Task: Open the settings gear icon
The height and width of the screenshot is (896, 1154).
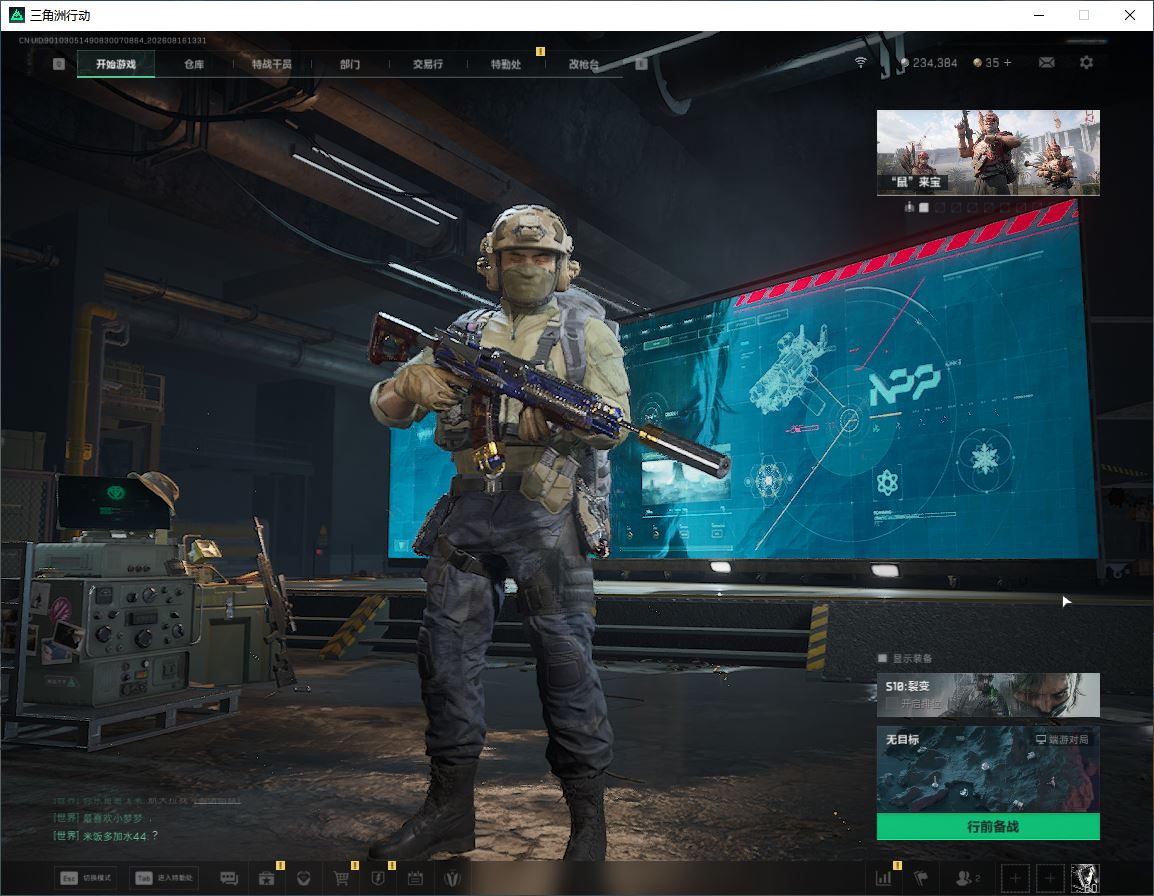Action: click(x=1086, y=63)
